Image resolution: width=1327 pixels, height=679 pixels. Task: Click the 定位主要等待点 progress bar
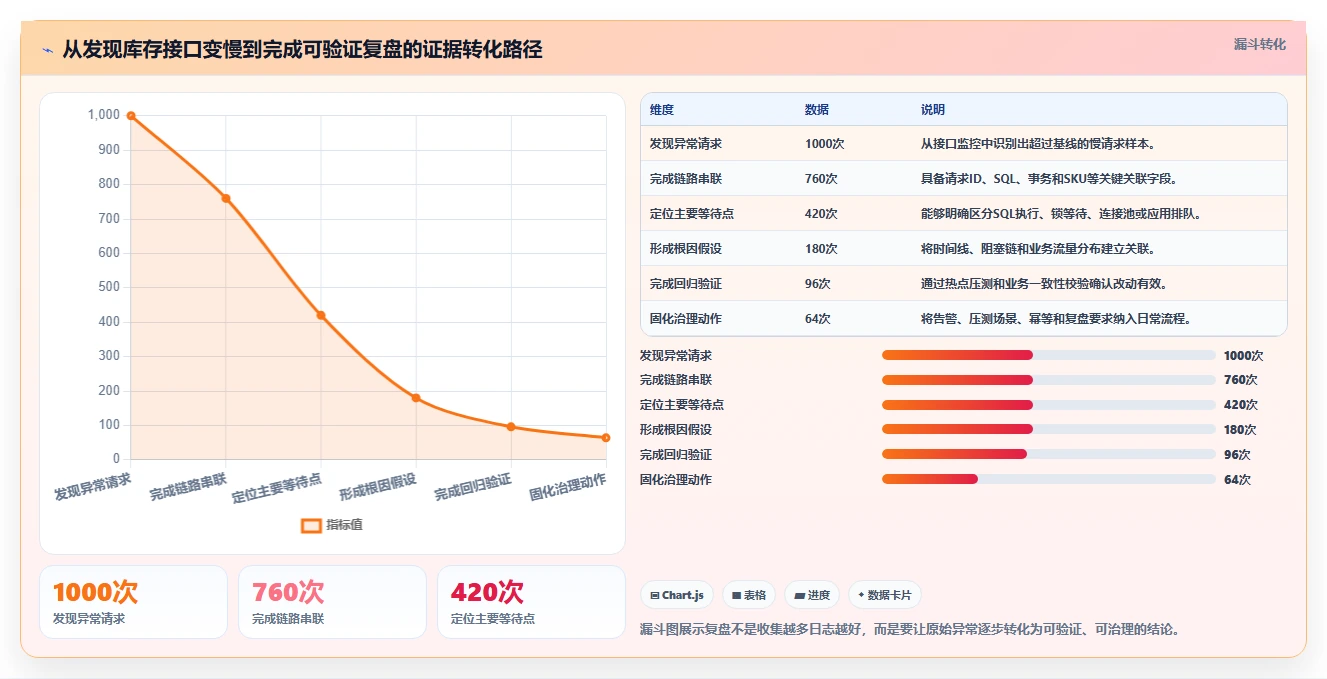(1049, 405)
